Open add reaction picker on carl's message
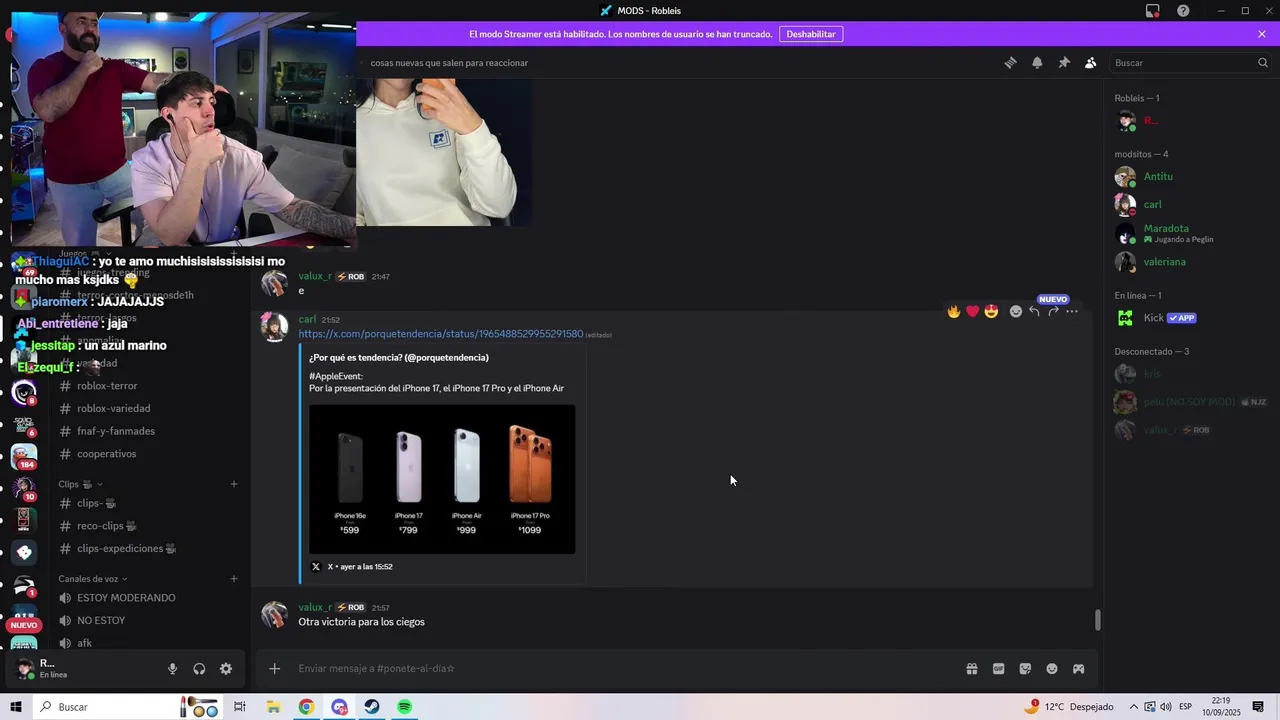Screen dimensions: 1280x720 click(x=1016, y=311)
